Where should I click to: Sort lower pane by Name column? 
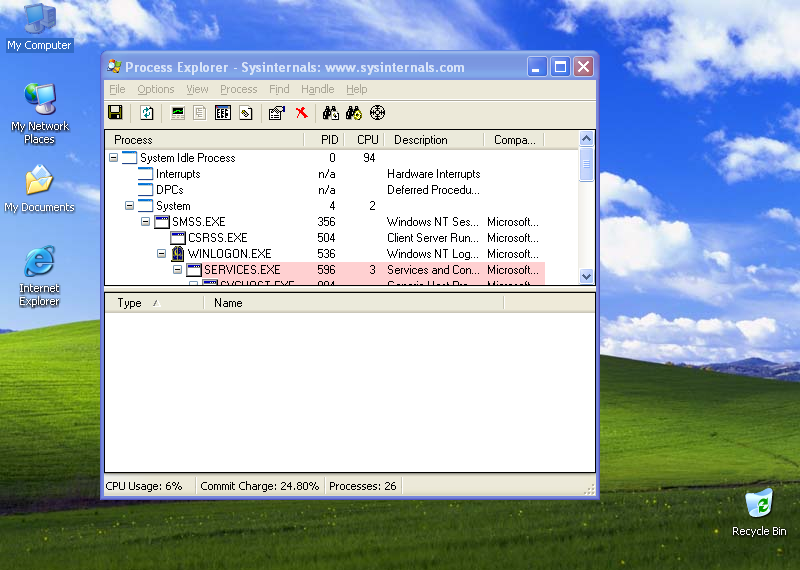(354, 303)
